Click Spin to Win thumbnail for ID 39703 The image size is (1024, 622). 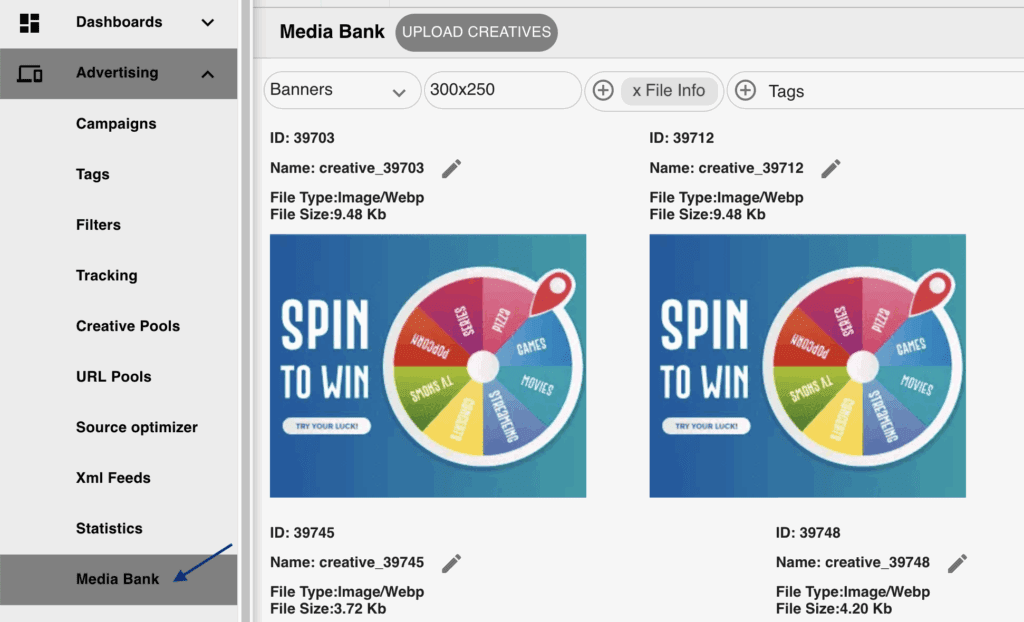click(428, 366)
